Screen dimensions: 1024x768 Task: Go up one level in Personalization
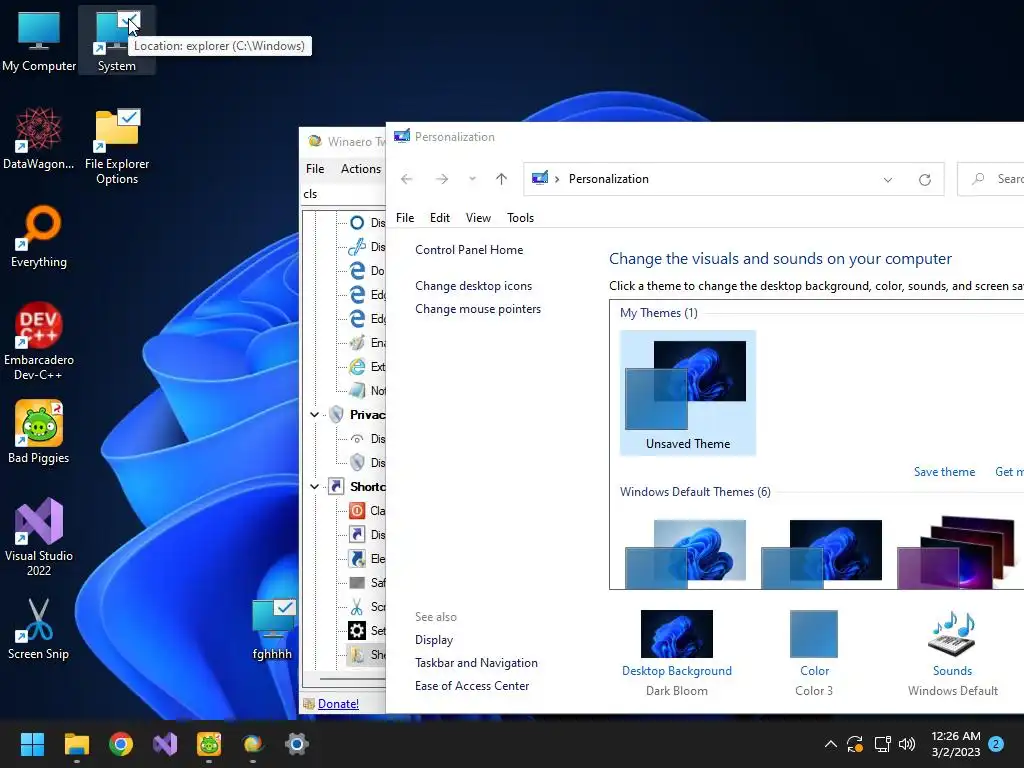(x=501, y=179)
